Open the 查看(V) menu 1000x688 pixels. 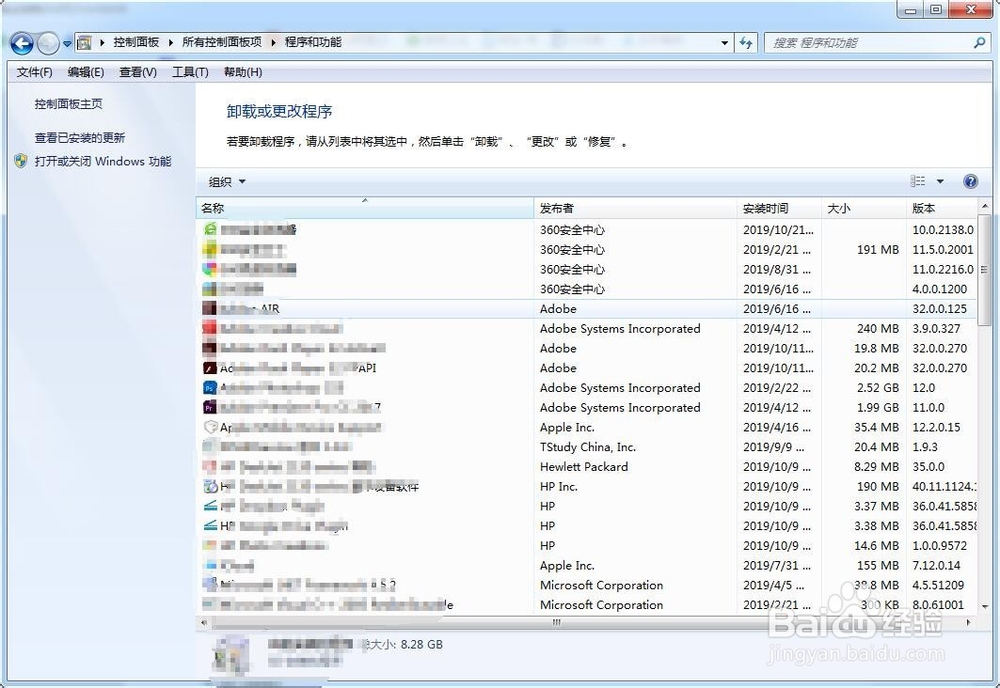point(137,72)
